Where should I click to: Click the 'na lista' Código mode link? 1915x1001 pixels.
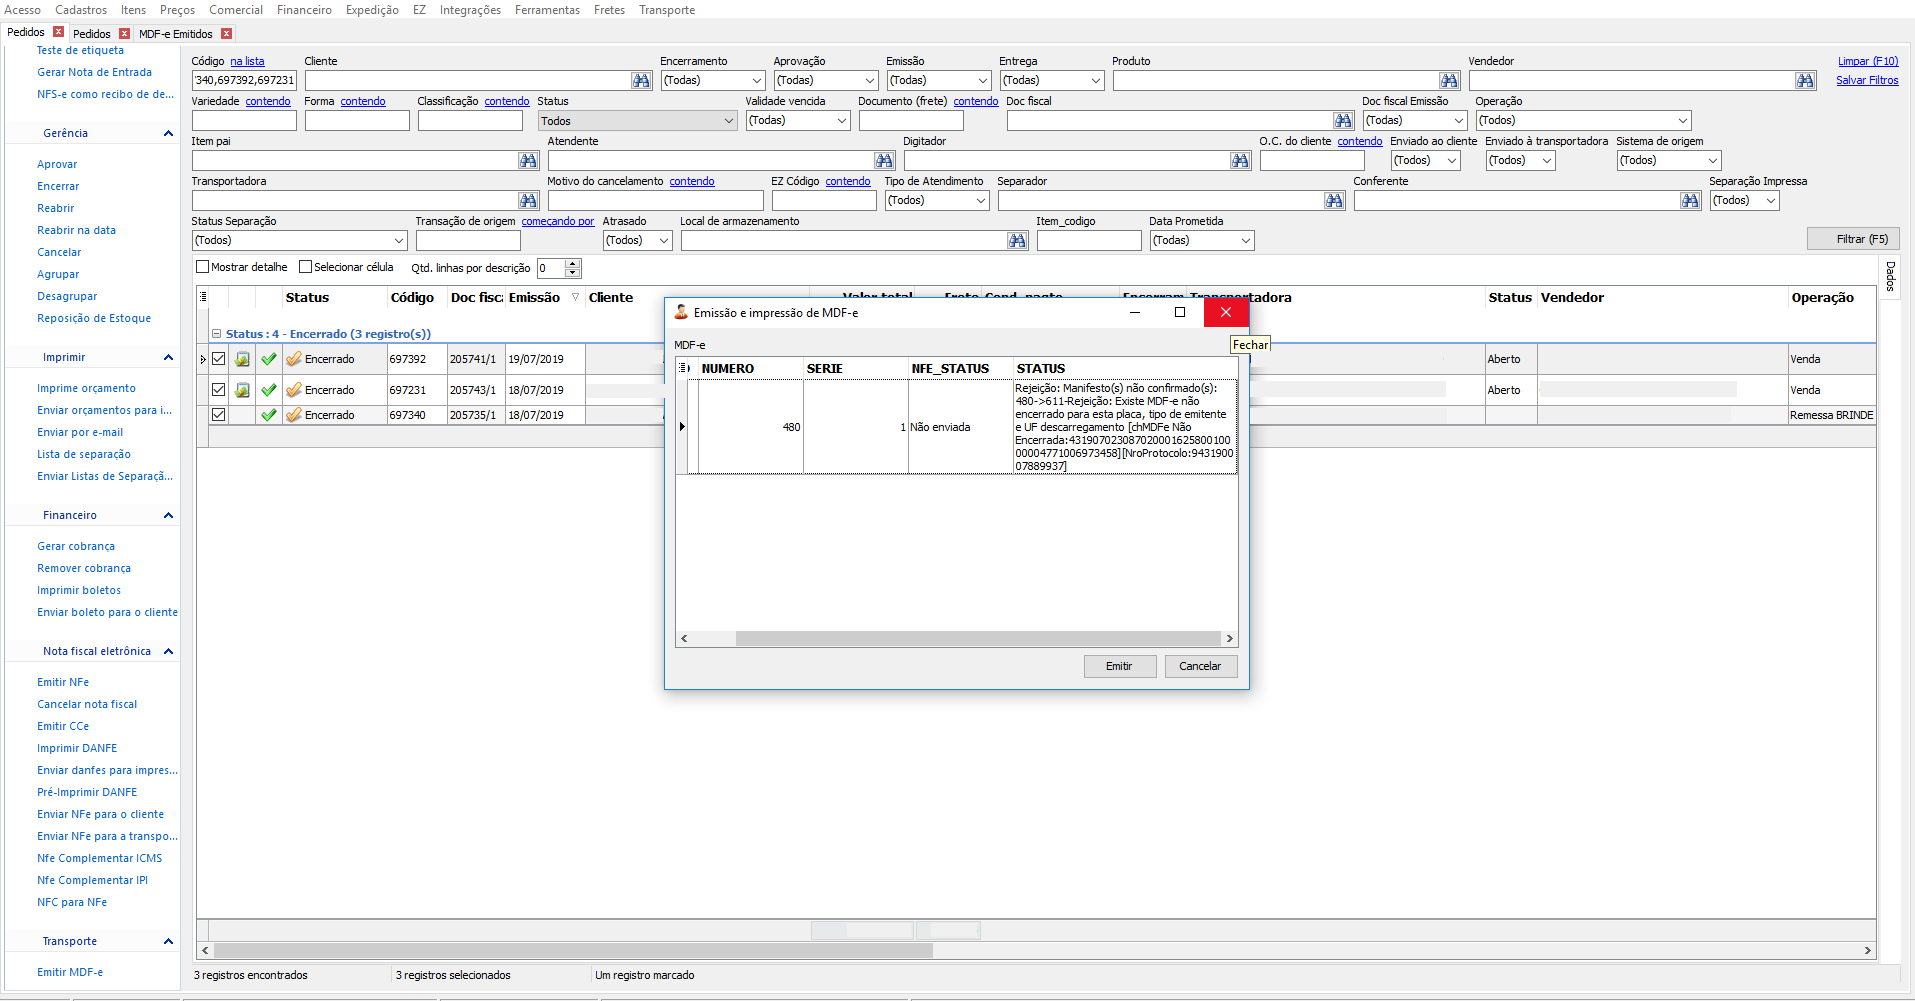click(x=247, y=61)
